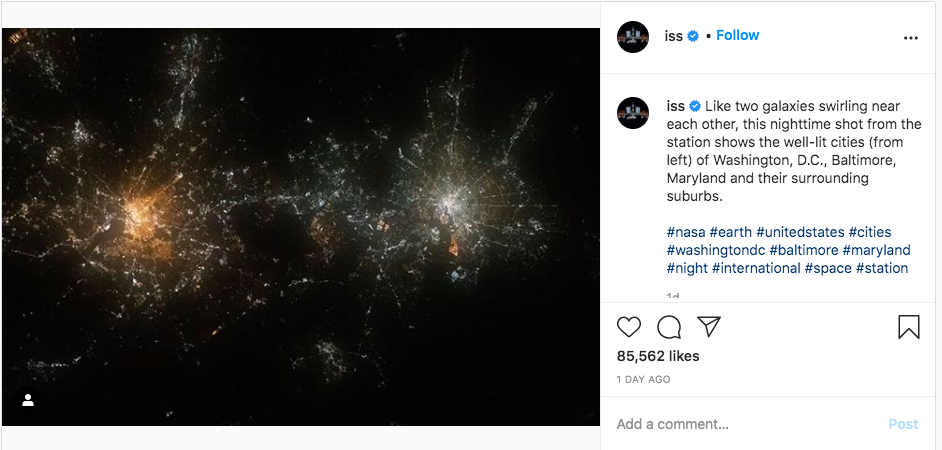Like the post with heart icon
The height and width of the screenshot is (450, 942).
tap(629, 327)
